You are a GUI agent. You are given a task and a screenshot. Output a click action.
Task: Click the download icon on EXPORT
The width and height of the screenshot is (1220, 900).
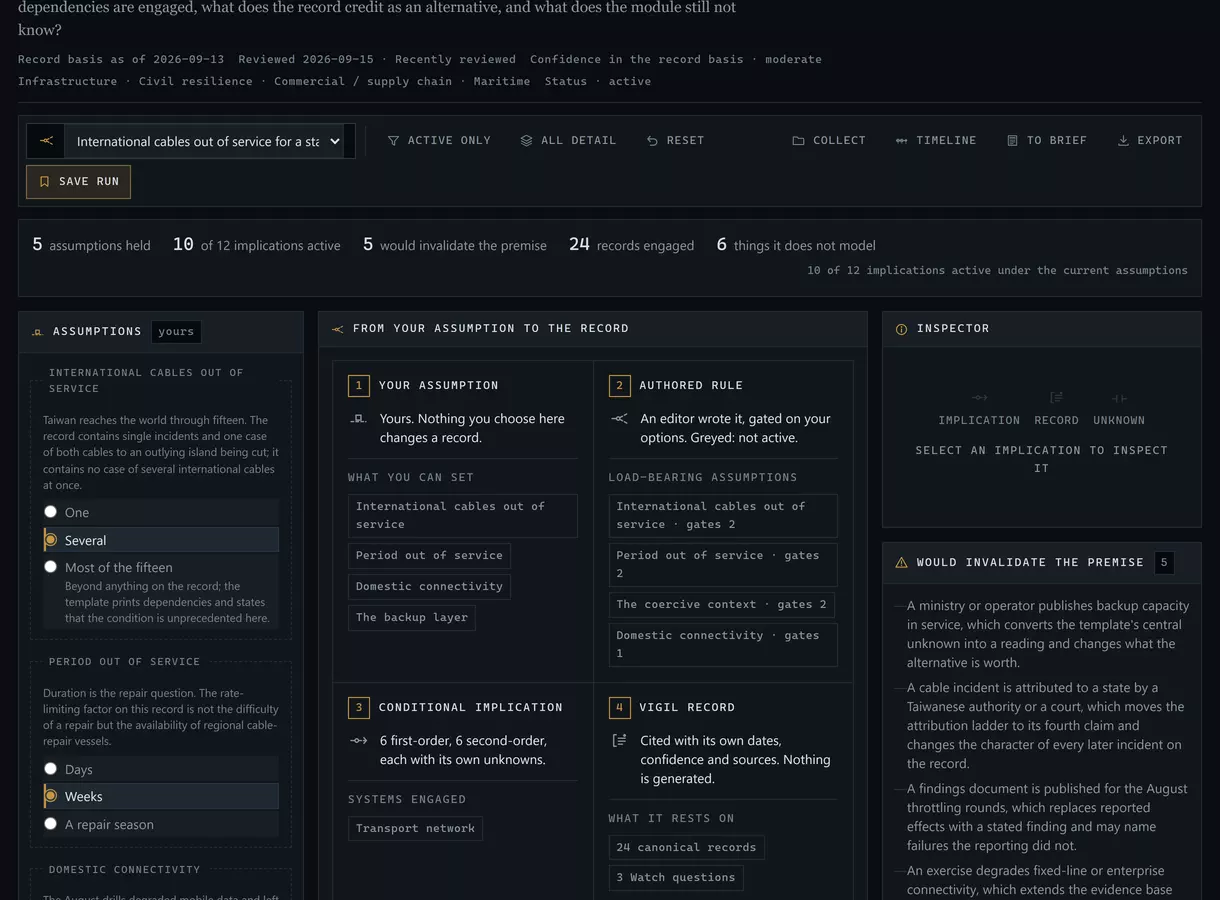click(x=1123, y=141)
